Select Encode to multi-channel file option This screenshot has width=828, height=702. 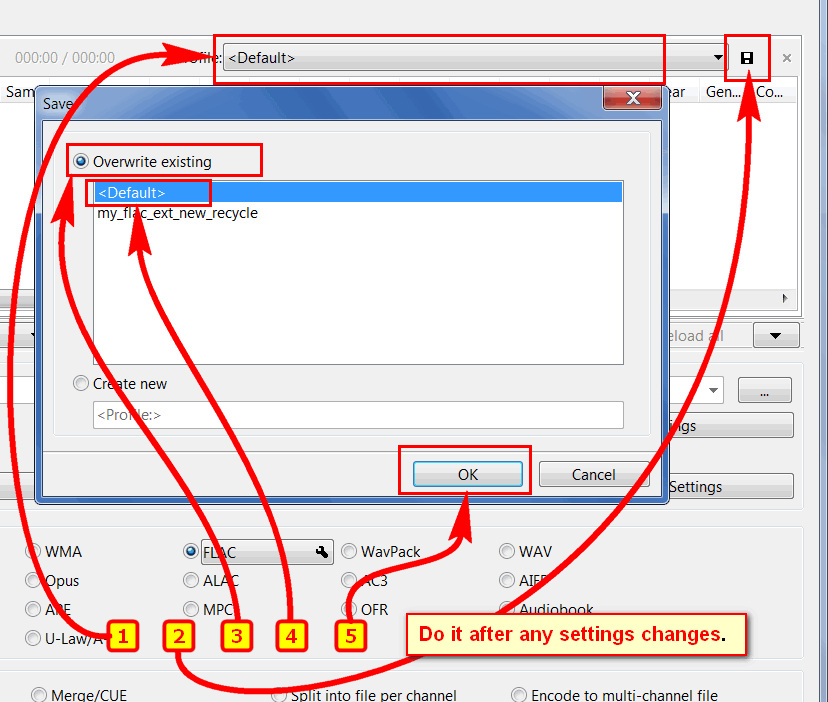[x=518, y=694]
